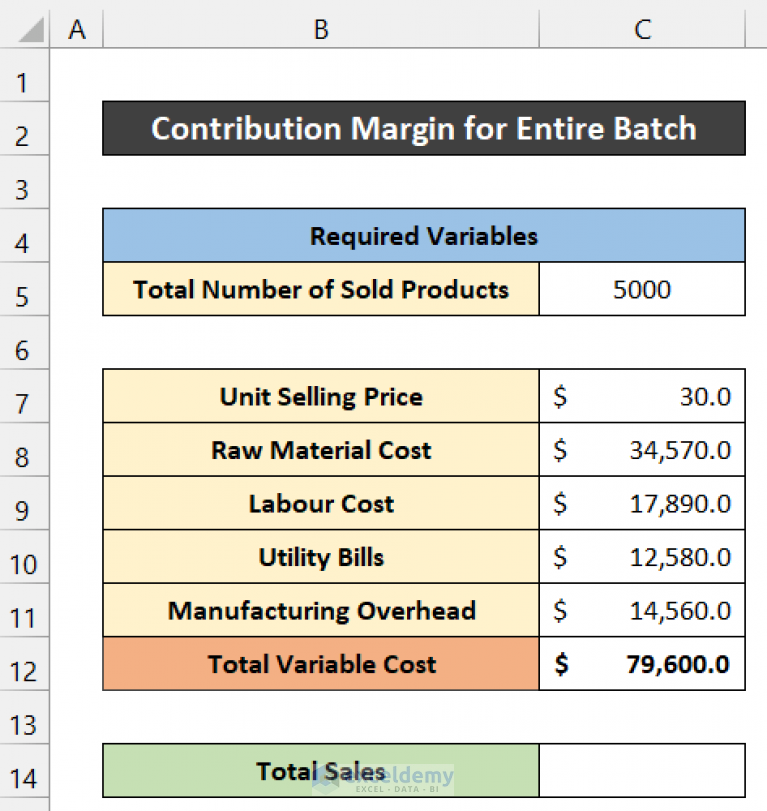Select row header 1
767x811 pixels.
(x=25, y=80)
